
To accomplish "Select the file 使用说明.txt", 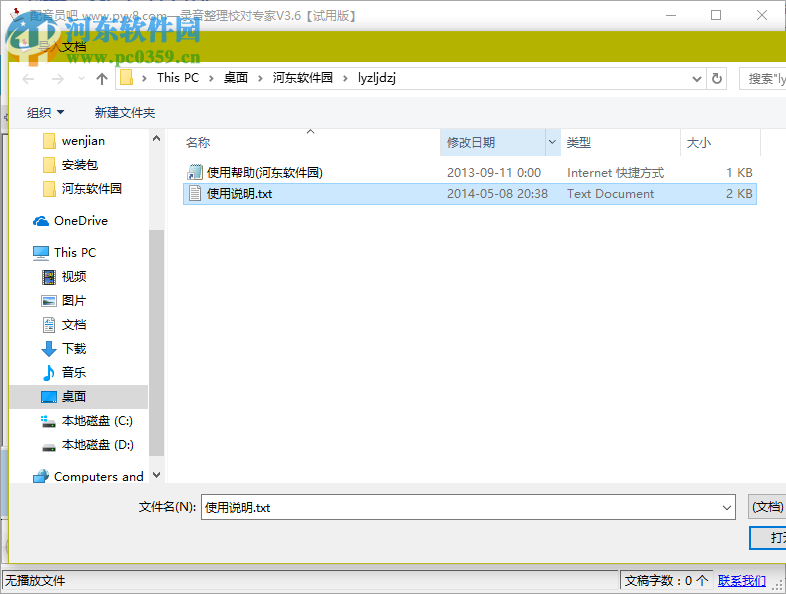I will click(x=470, y=194).
